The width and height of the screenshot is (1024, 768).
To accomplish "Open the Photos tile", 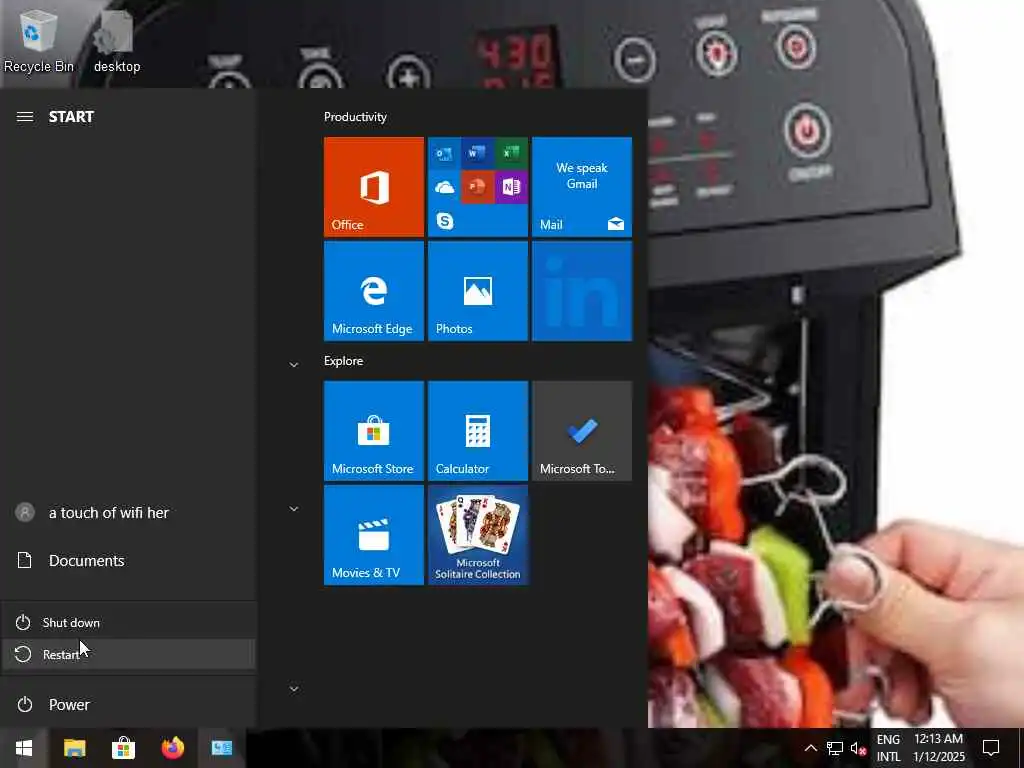I will 478,291.
